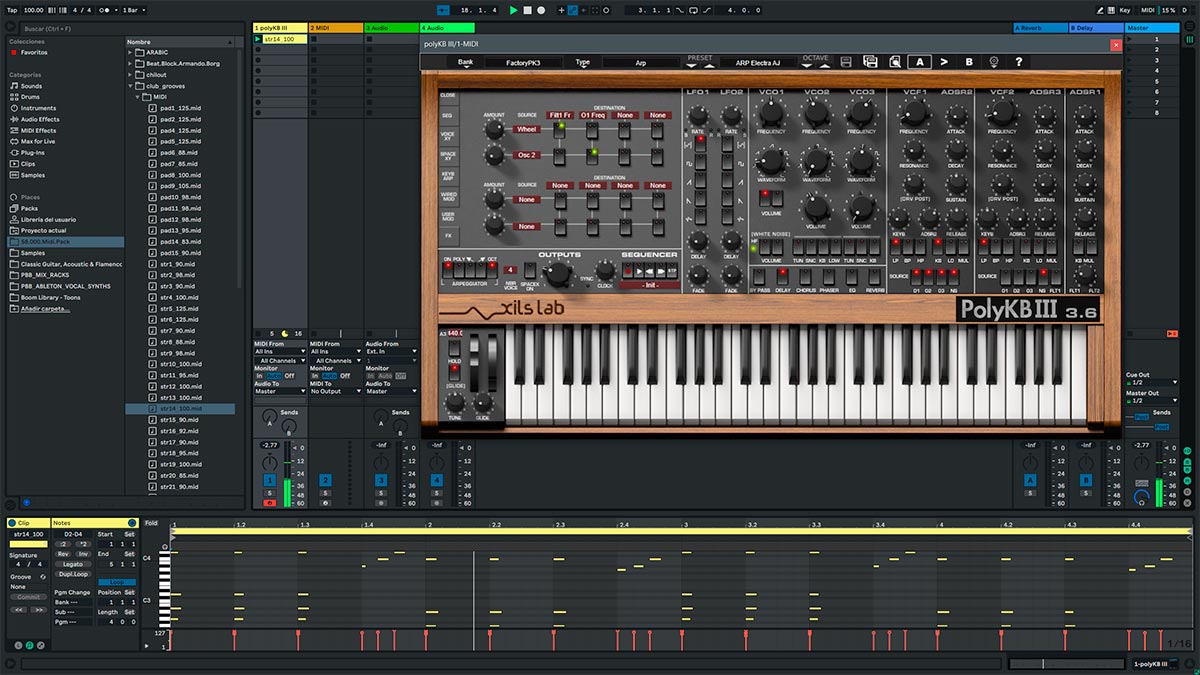The image size is (1200, 675).
Task: Start playback with the green play button
Action: (514, 10)
